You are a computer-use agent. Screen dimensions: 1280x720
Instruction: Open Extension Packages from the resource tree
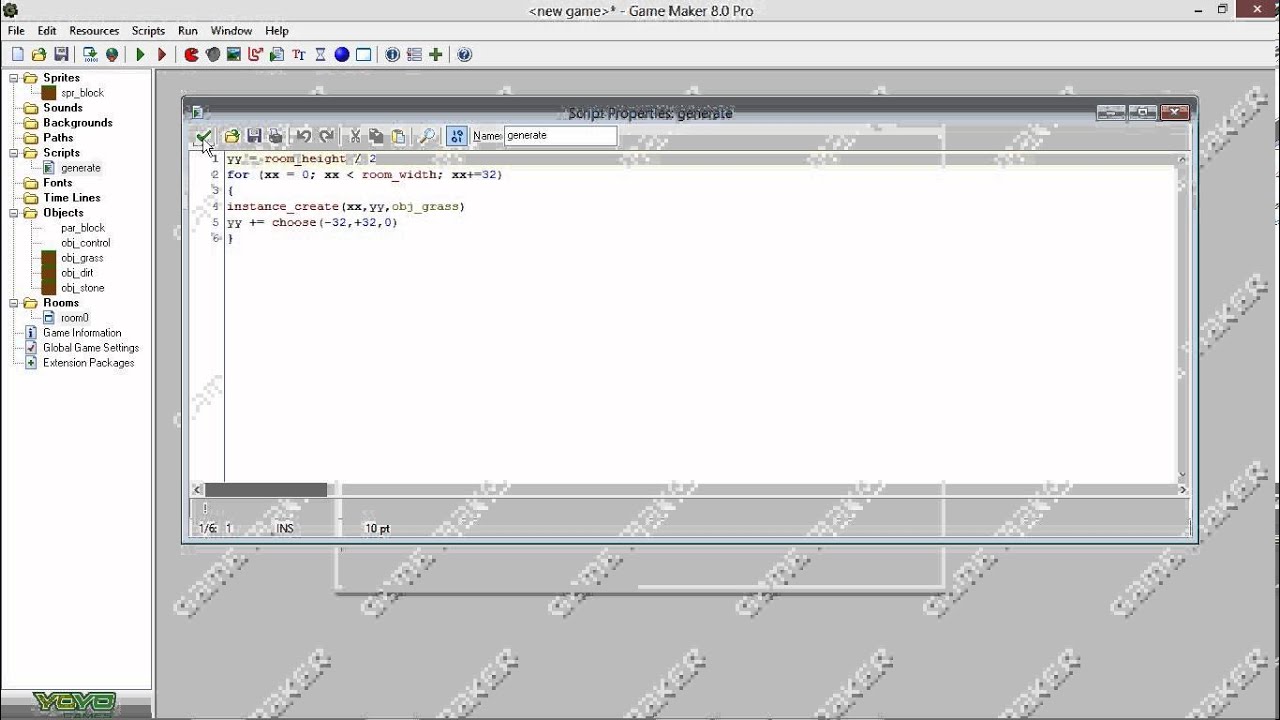88,363
